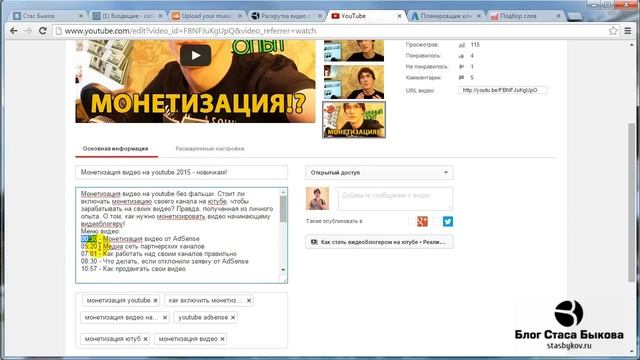Switch to the Стас Быков browser tab
This screenshot has height=360, width=640.
(x=48, y=16)
